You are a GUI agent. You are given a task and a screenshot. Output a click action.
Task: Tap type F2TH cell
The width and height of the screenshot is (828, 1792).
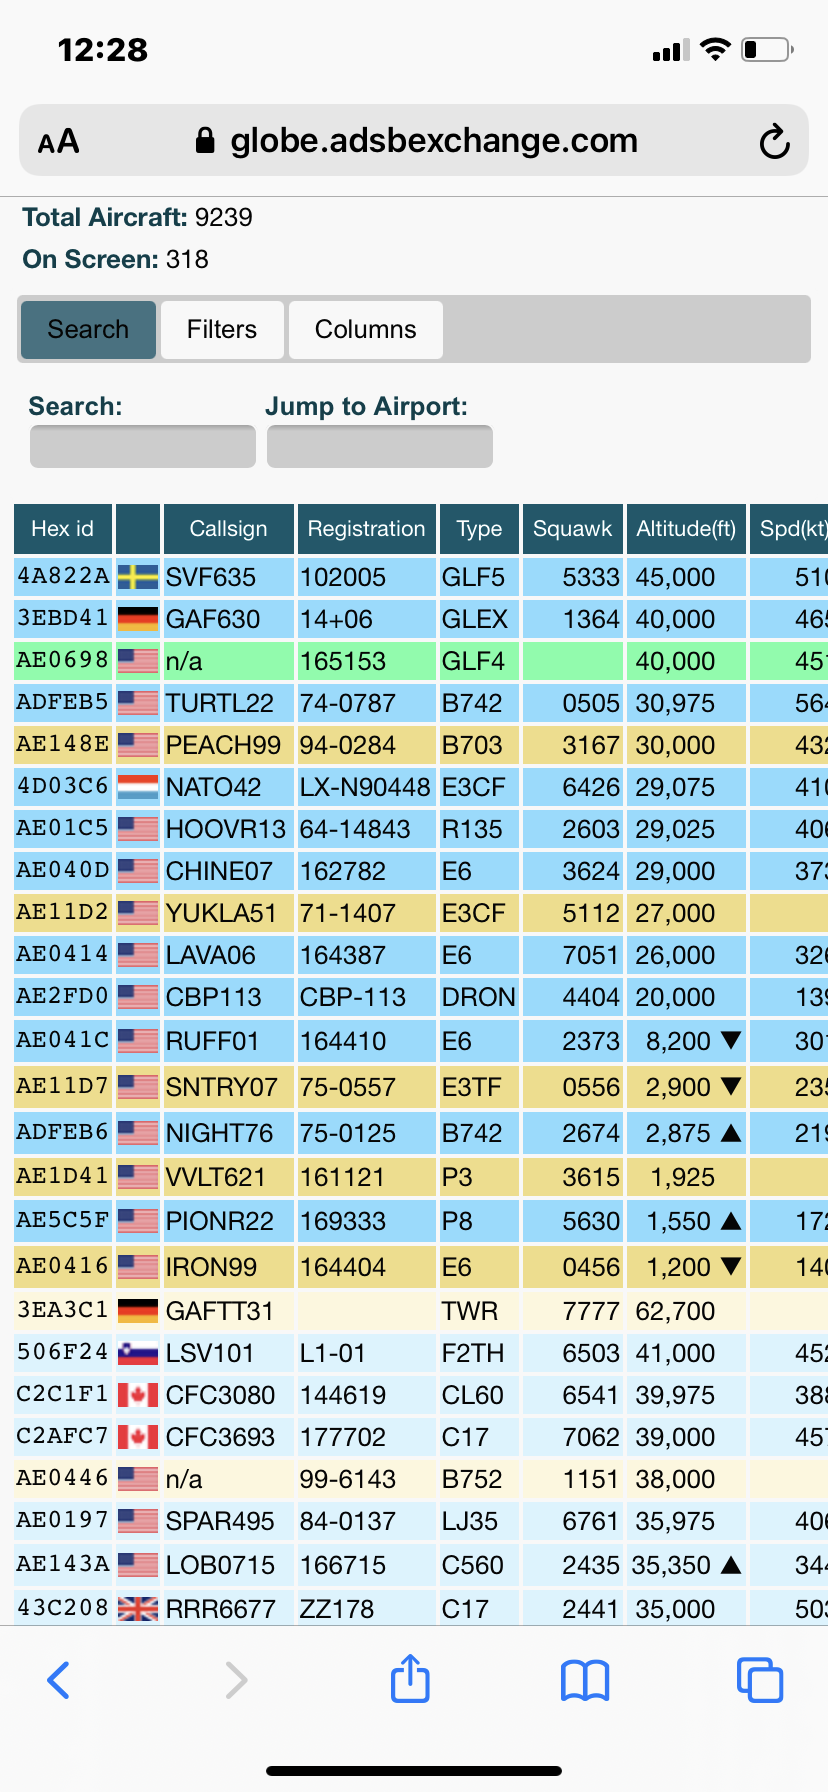480,1353
